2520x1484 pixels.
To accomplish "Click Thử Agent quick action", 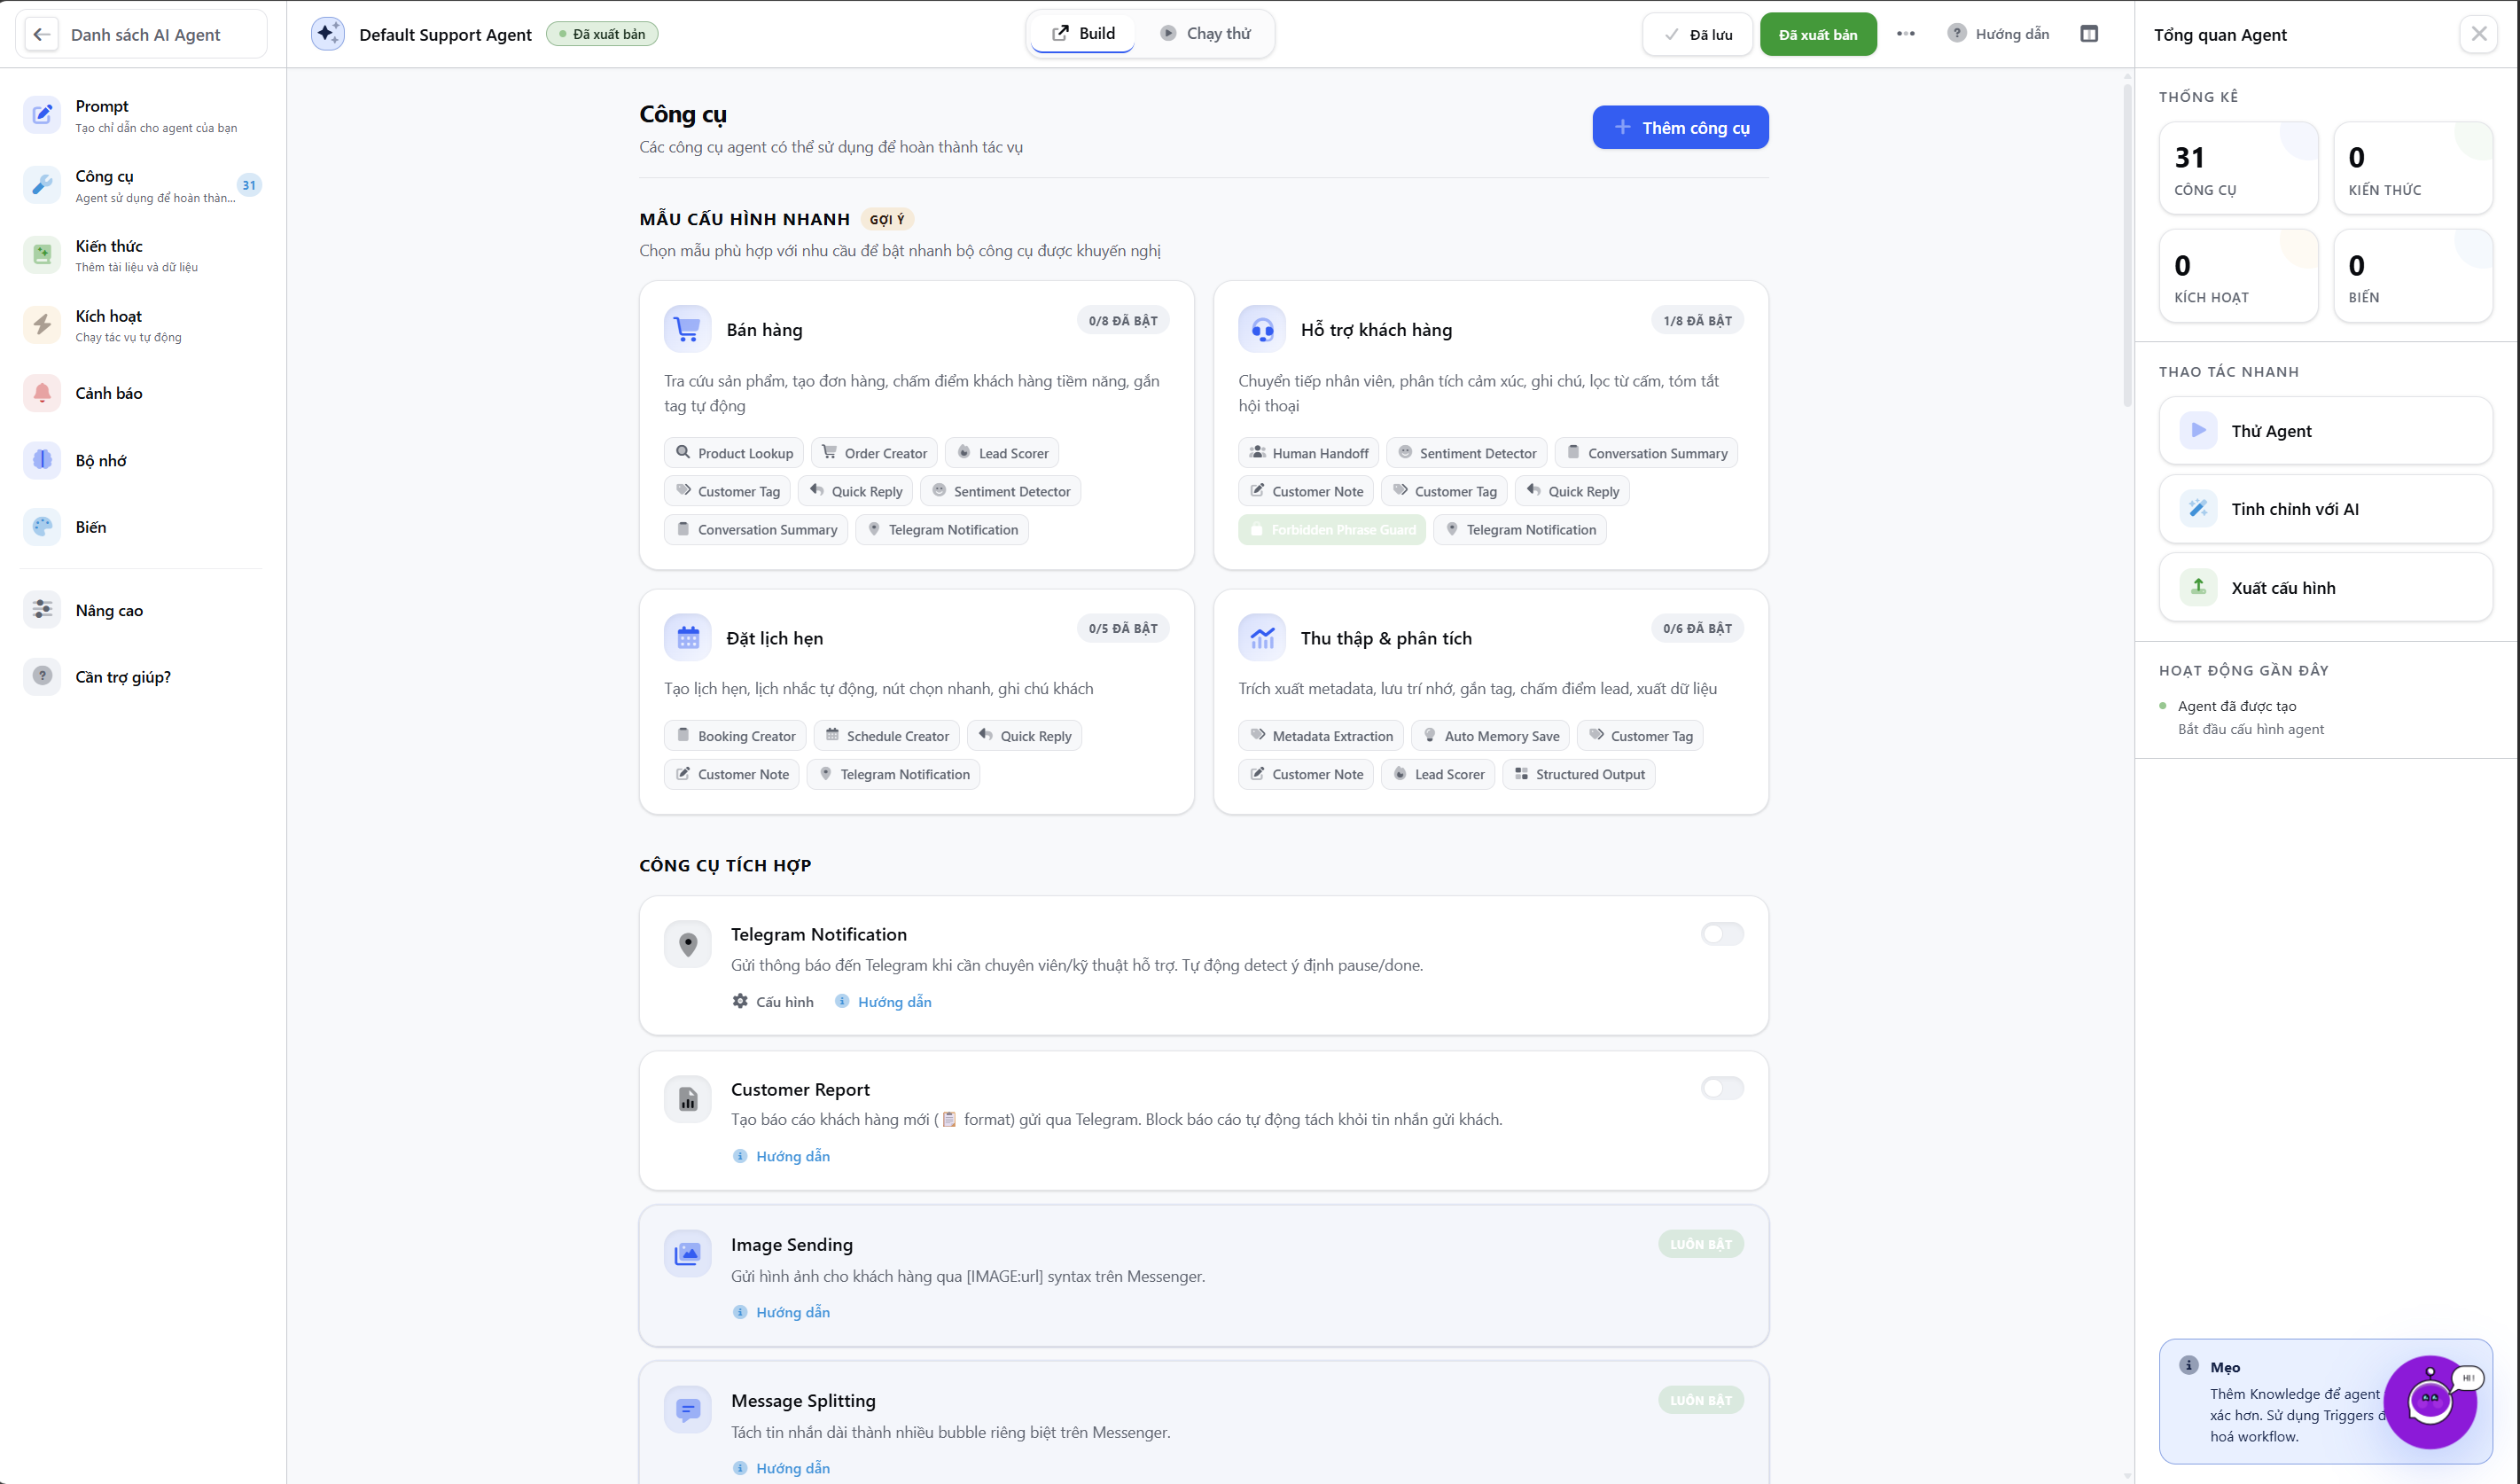I will (2325, 431).
